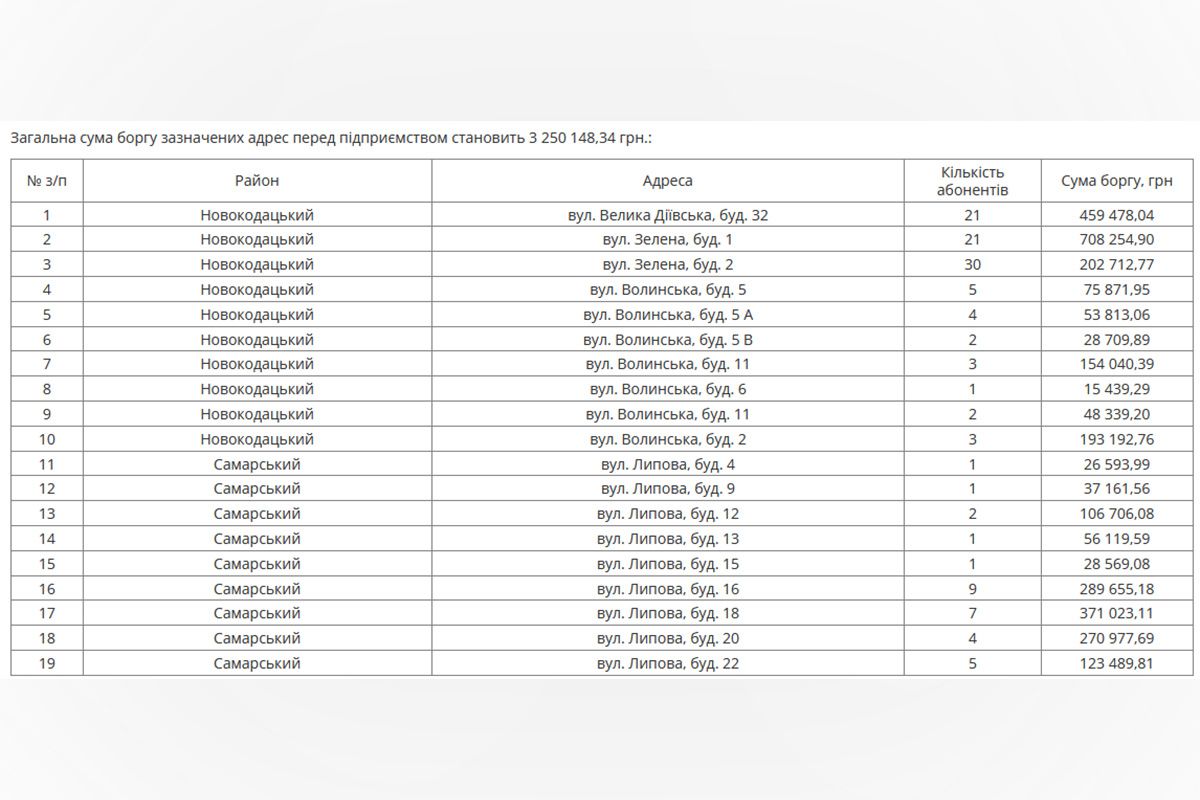Select address "вул. Липова, буд. 20"
The height and width of the screenshot is (800, 1200).
pyautogui.click(x=667, y=638)
